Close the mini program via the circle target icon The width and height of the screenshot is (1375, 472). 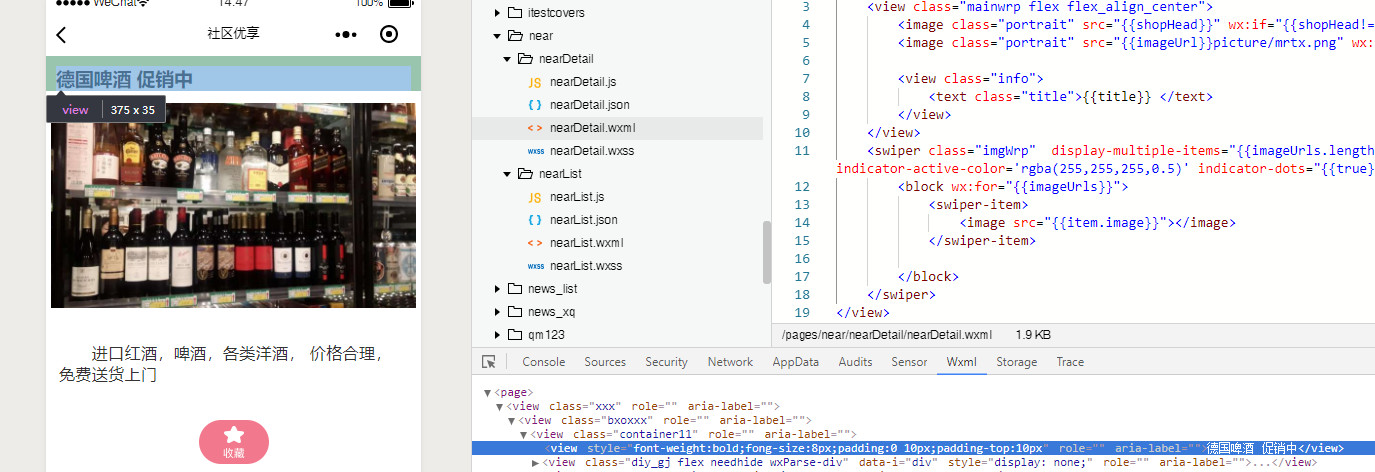point(390,35)
